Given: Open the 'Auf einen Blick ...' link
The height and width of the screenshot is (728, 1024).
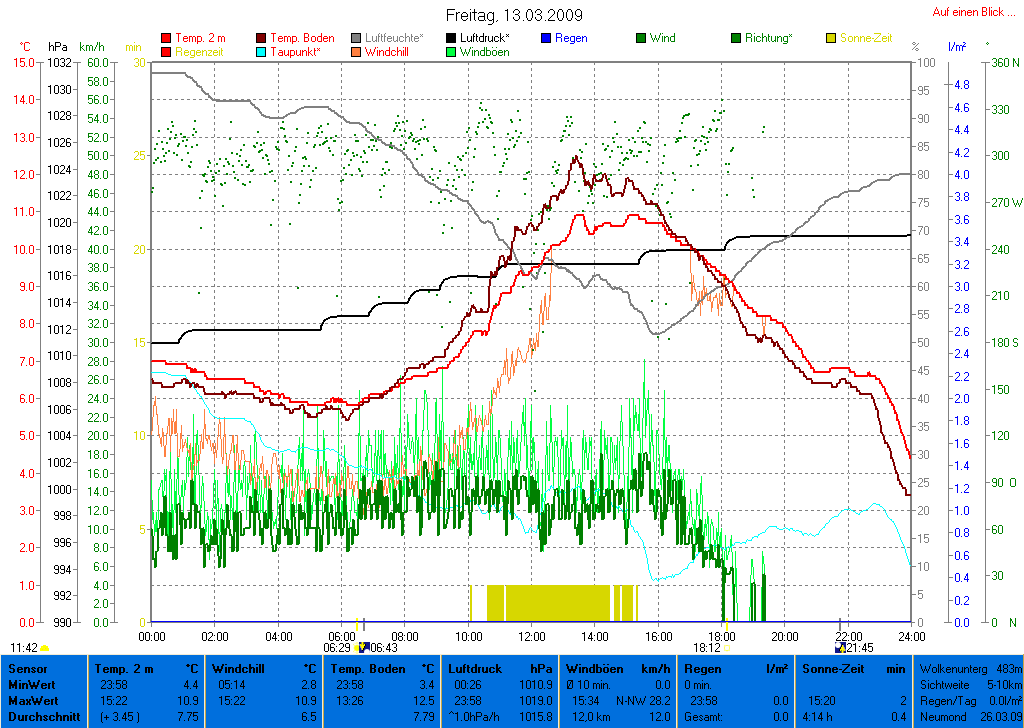Looking at the screenshot, I should pyautogui.click(x=973, y=12).
